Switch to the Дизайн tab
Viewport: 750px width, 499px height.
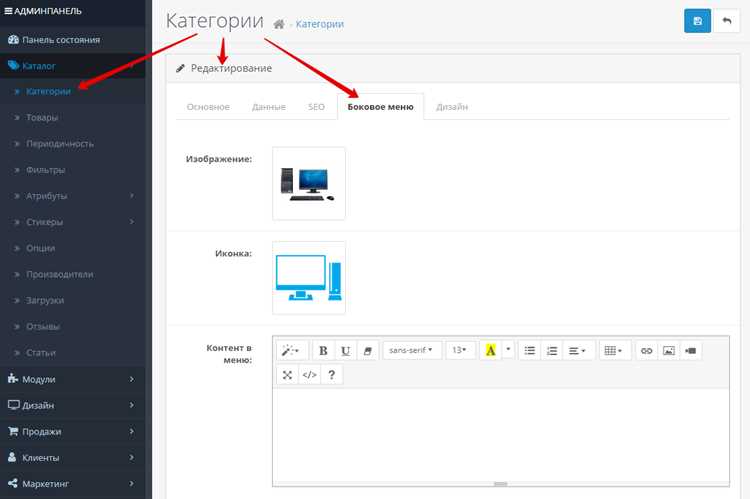point(452,107)
